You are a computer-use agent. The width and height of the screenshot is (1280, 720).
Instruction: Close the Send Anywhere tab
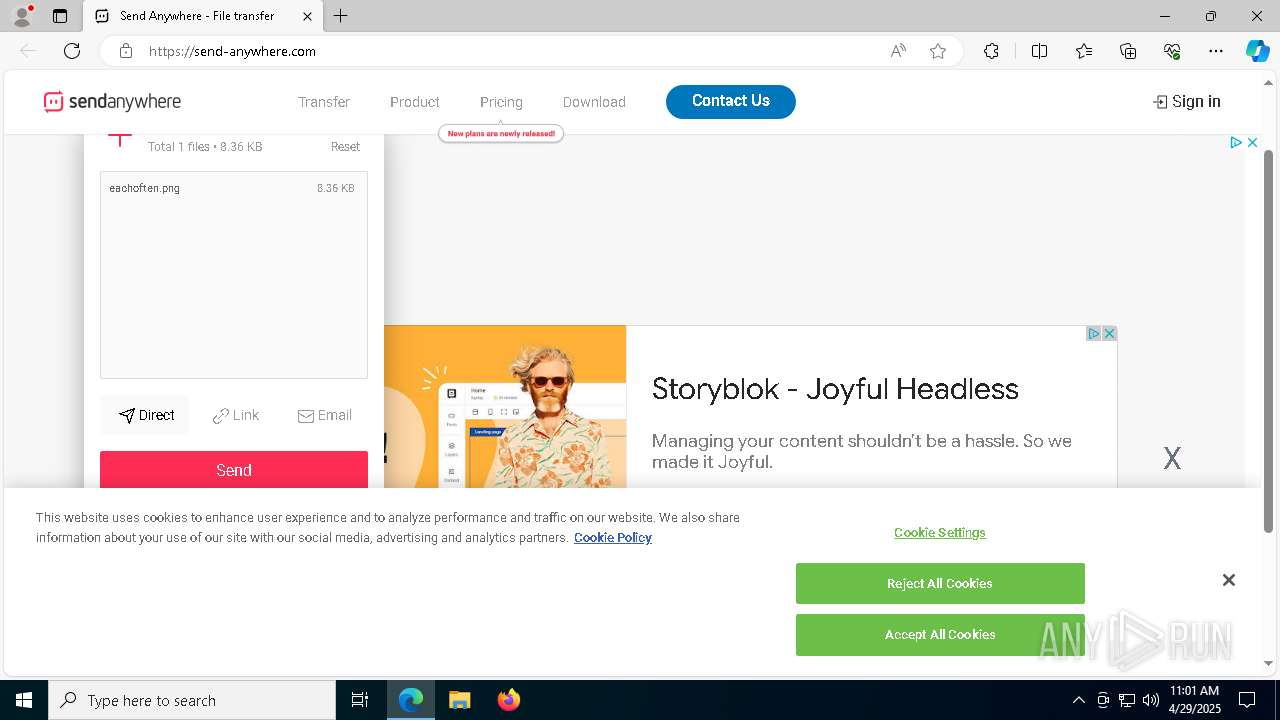[307, 16]
